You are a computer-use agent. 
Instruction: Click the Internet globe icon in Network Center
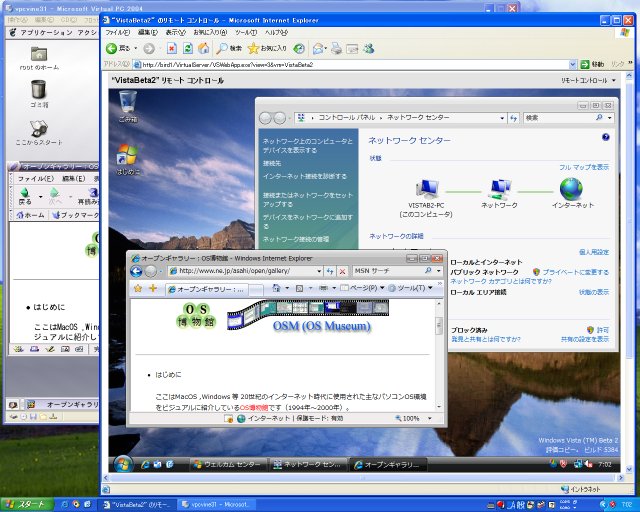point(571,189)
